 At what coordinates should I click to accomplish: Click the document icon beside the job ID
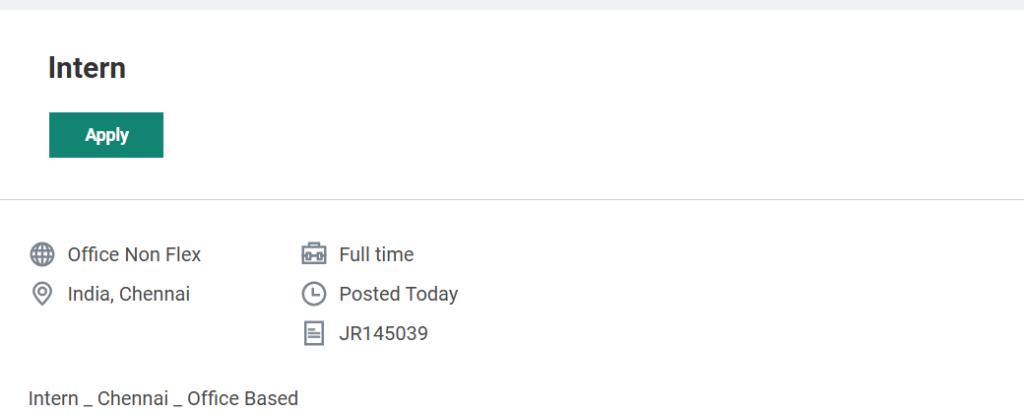click(314, 333)
